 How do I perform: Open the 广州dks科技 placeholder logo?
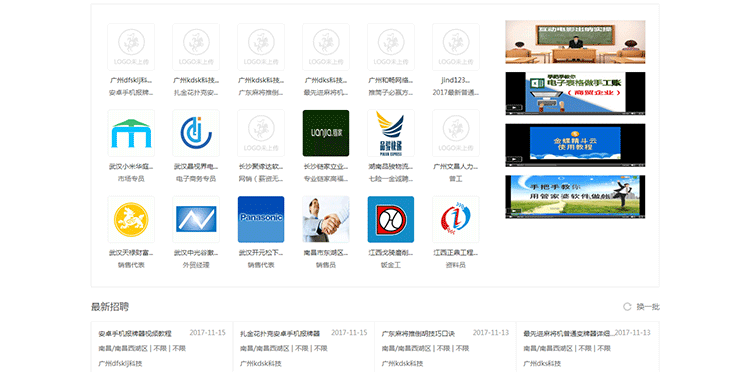[x=326, y=47]
